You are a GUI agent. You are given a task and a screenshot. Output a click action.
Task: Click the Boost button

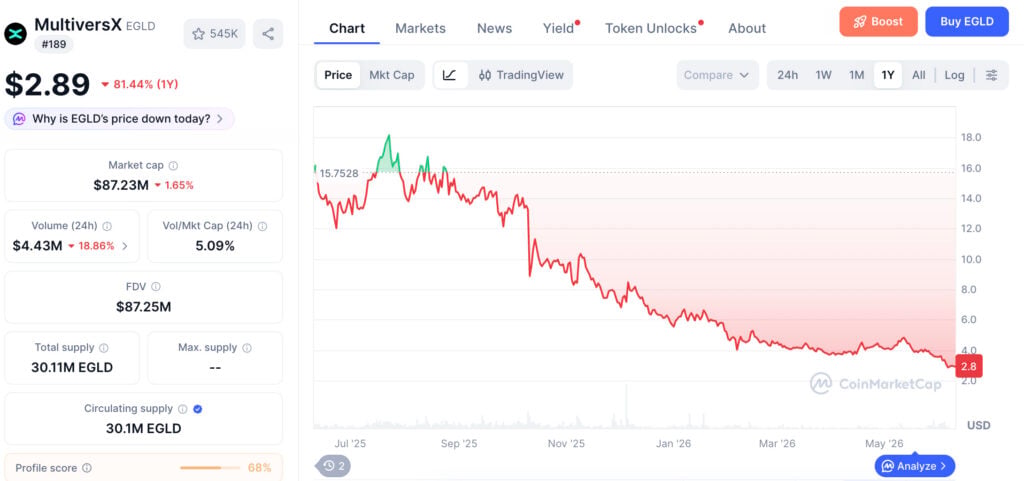pos(878,22)
